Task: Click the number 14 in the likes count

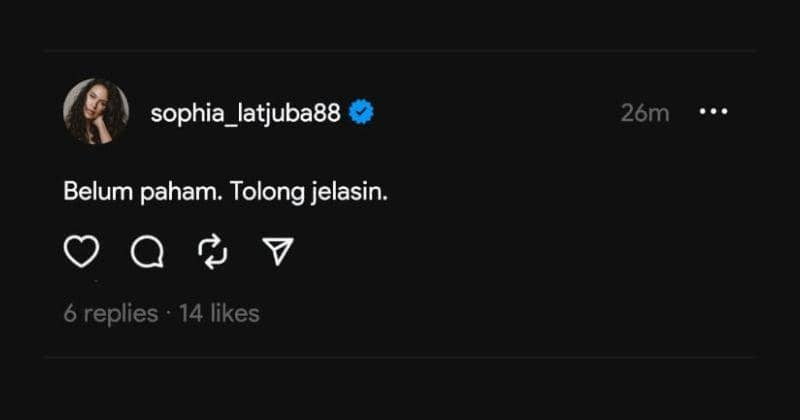Action: (x=190, y=313)
